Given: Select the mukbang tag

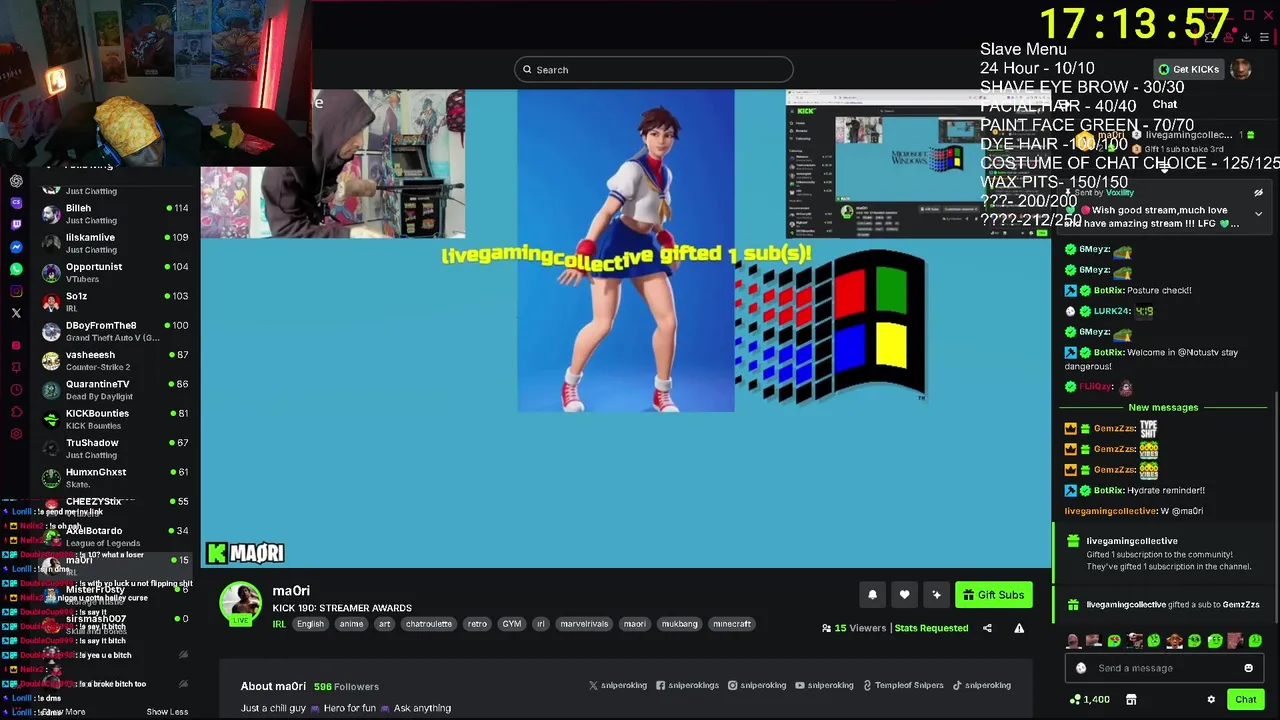Looking at the screenshot, I should click(x=679, y=624).
